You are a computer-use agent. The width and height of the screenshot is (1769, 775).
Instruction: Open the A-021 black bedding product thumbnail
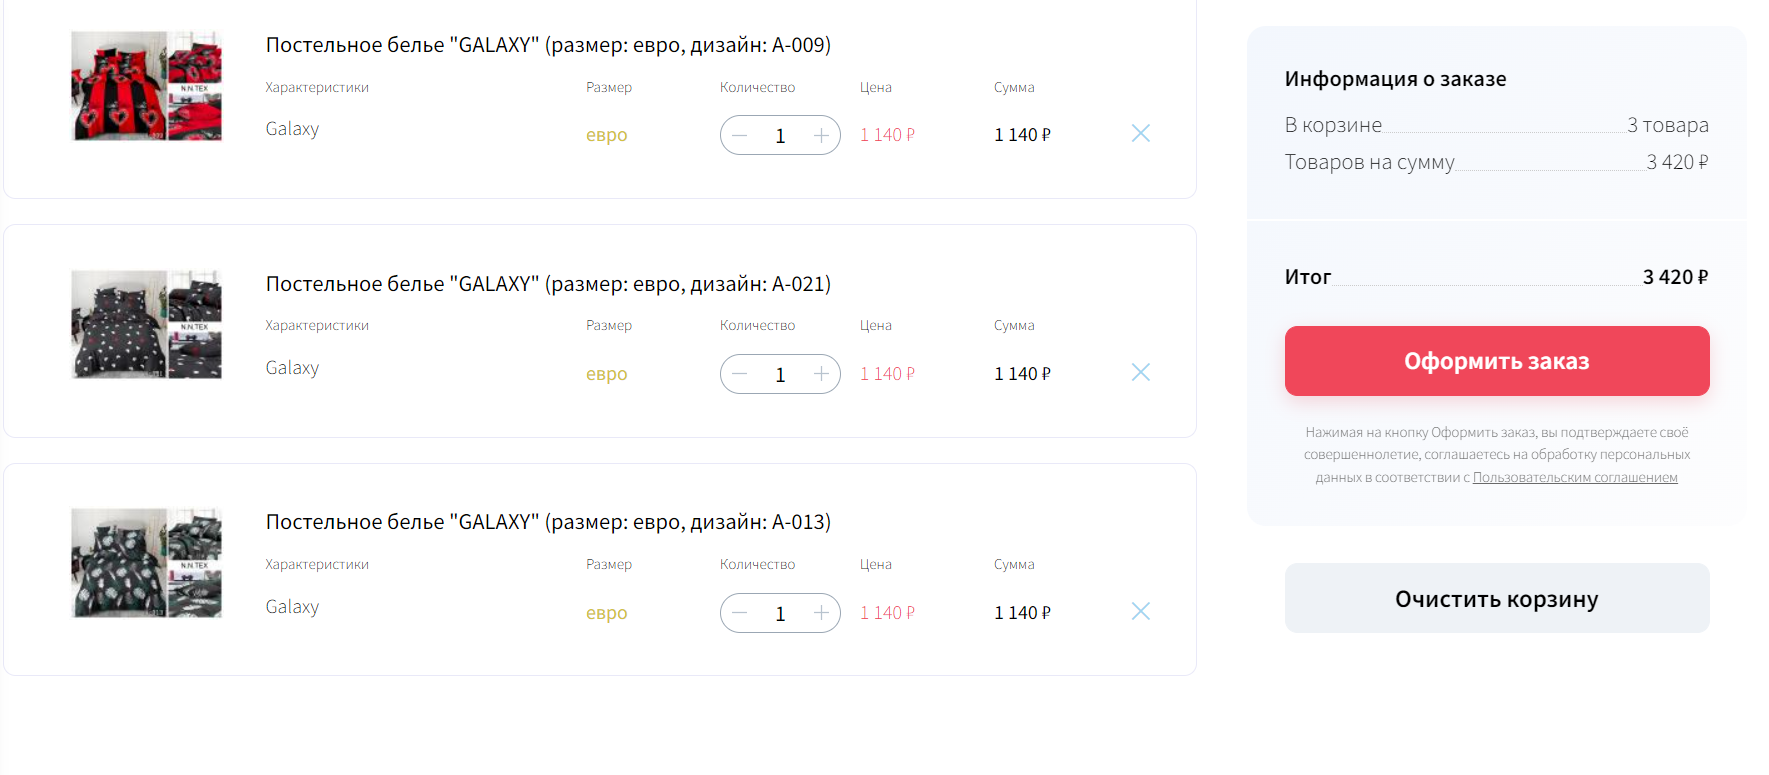point(146,325)
